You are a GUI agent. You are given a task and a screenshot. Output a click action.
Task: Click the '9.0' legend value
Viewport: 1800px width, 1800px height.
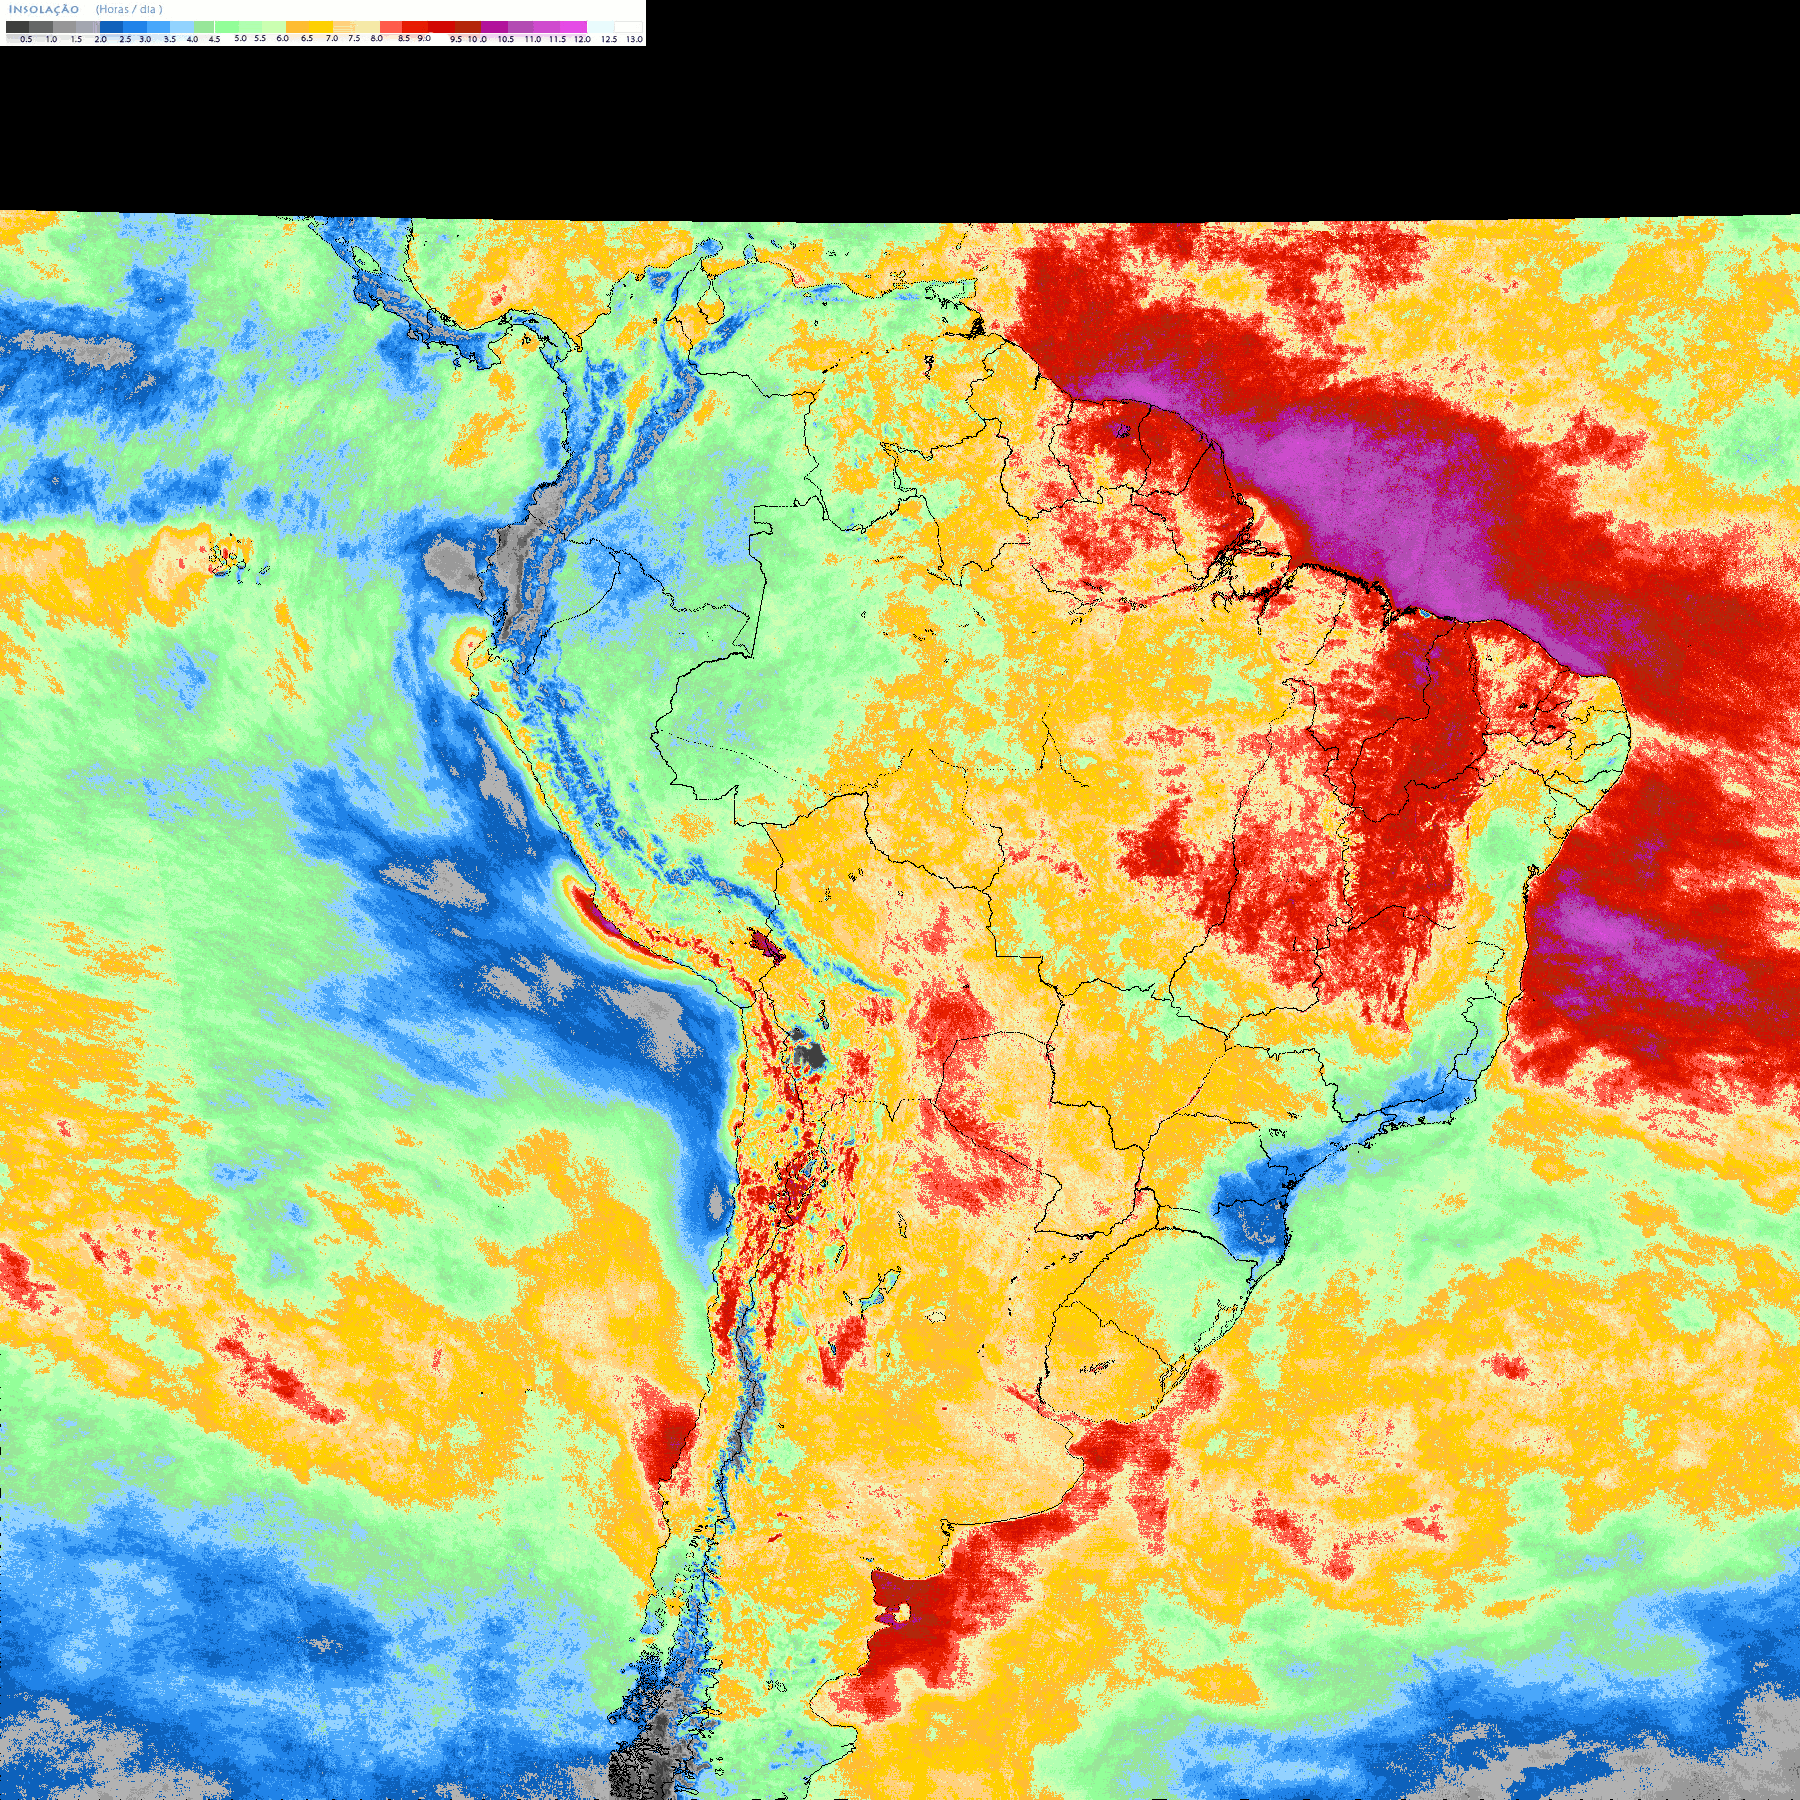pos(424,38)
